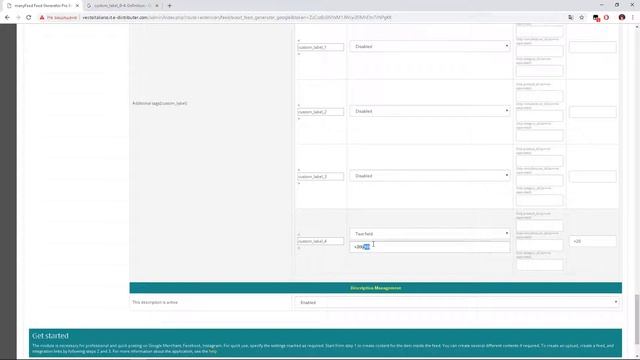Click the rightmost field in custom_label_1 row
Viewport: 640px width, 360px height.
tap(593, 47)
